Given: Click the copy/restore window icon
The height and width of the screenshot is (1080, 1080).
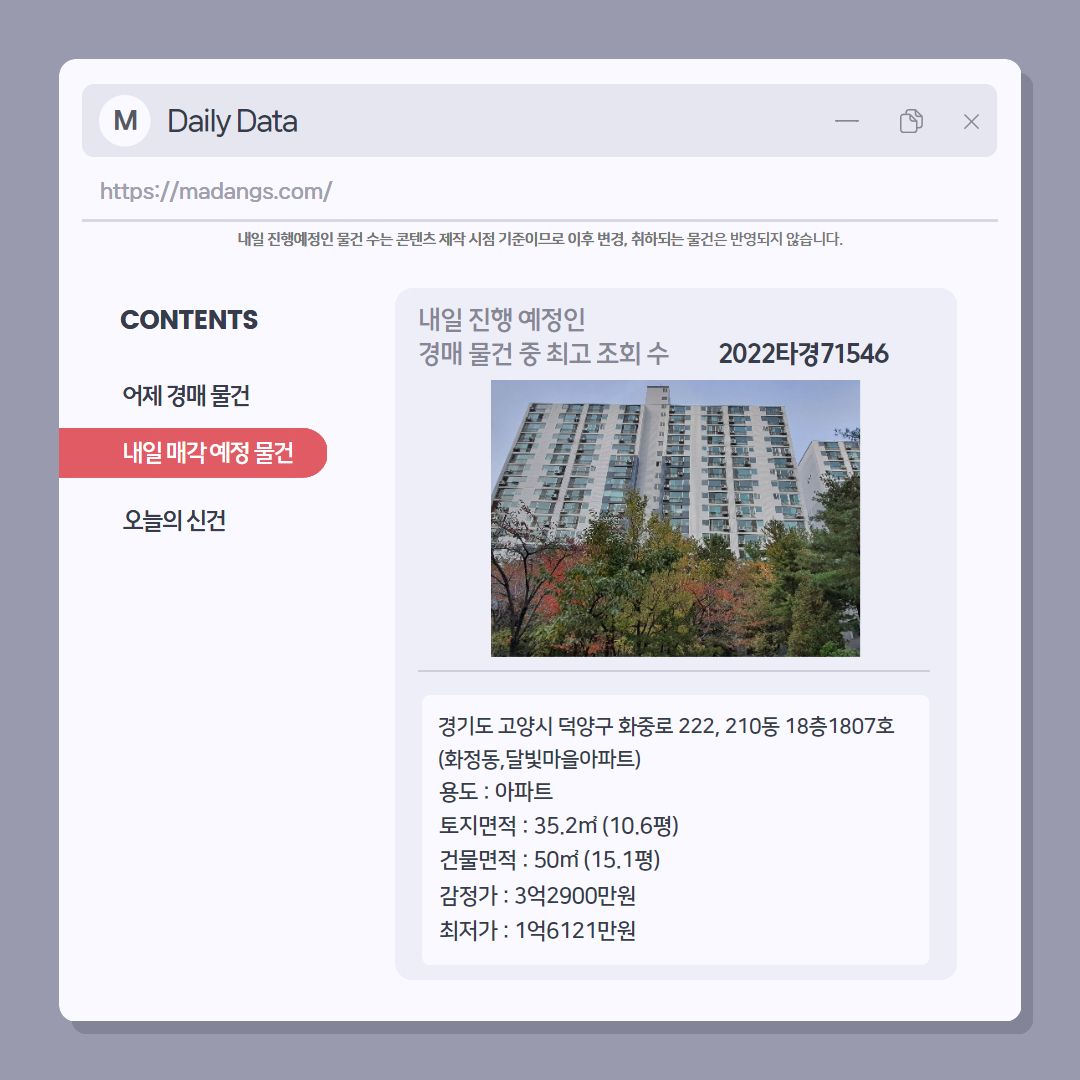Looking at the screenshot, I should (911, 121).
